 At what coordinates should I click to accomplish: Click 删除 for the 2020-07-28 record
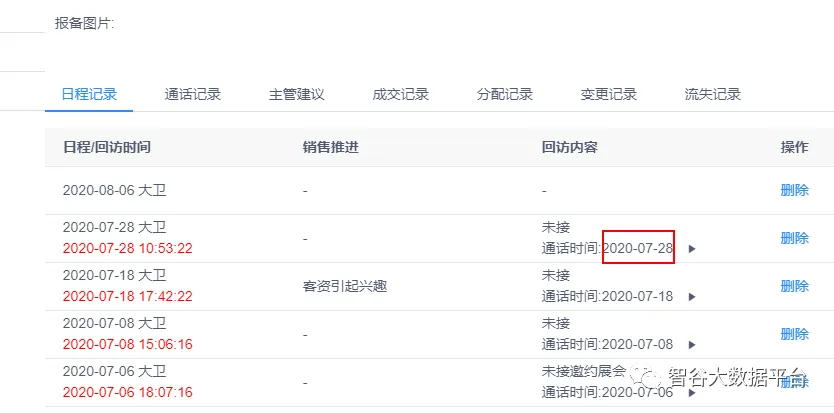point(794,238)
